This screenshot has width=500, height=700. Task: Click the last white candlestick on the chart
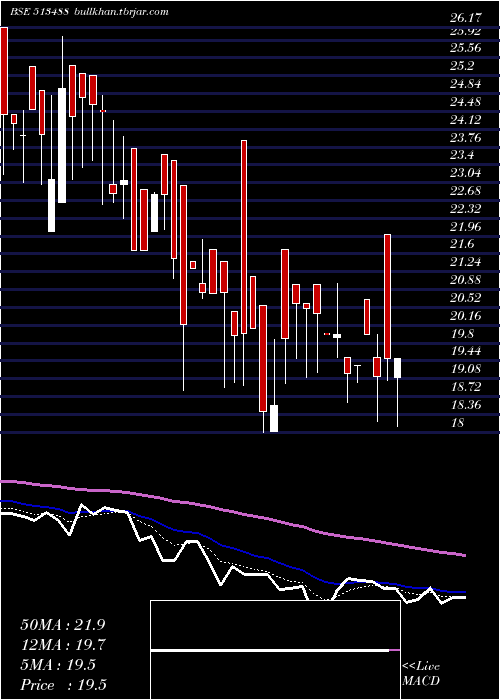[397, 368]
